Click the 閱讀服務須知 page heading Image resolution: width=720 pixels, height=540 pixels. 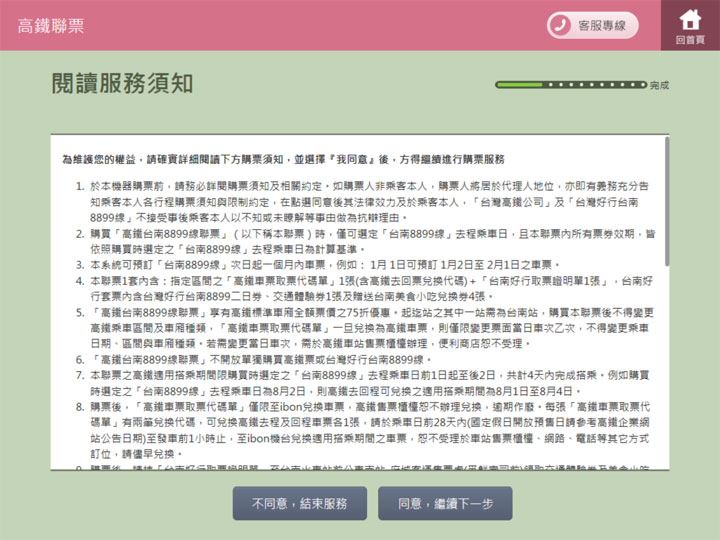point(121,84)
